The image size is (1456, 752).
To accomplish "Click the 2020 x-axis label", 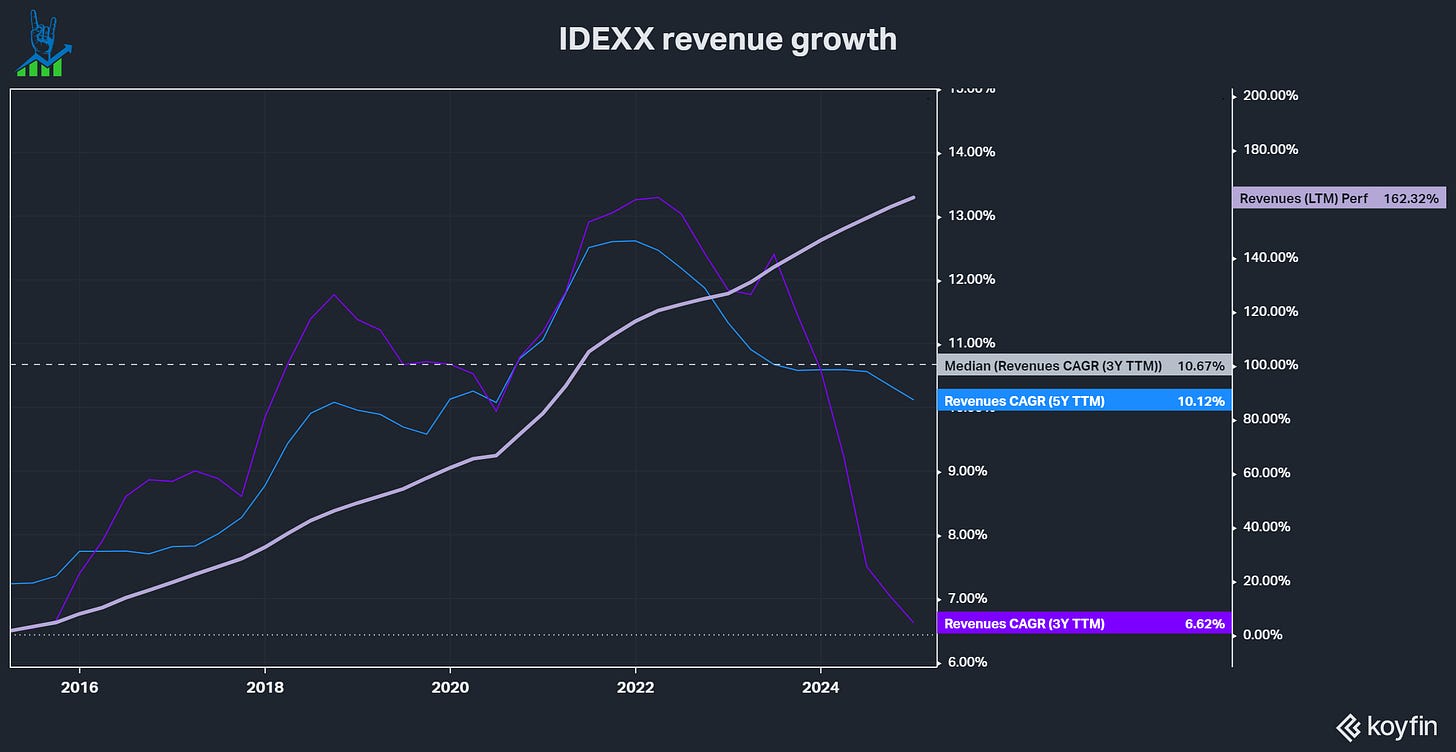I will click(x=450, y=687).
